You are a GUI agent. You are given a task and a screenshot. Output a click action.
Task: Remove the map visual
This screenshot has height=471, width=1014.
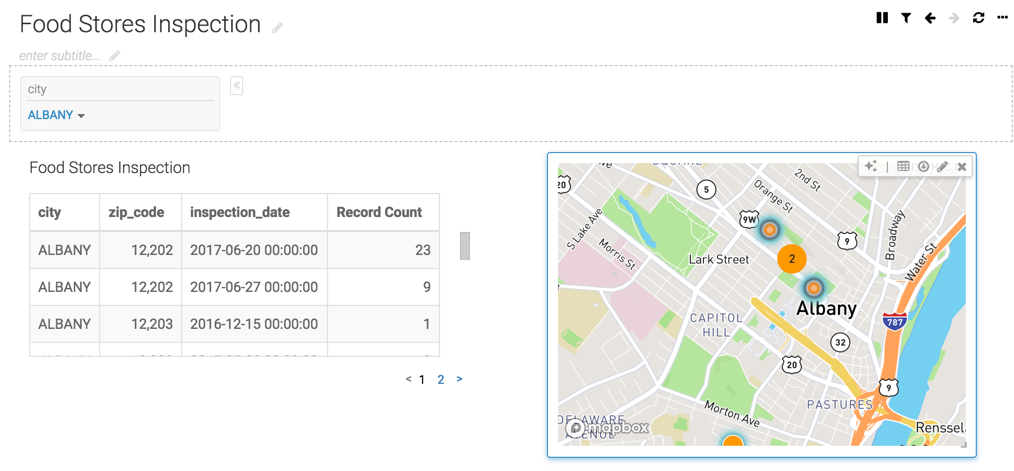pyautogui.click(x=962, y=167)
